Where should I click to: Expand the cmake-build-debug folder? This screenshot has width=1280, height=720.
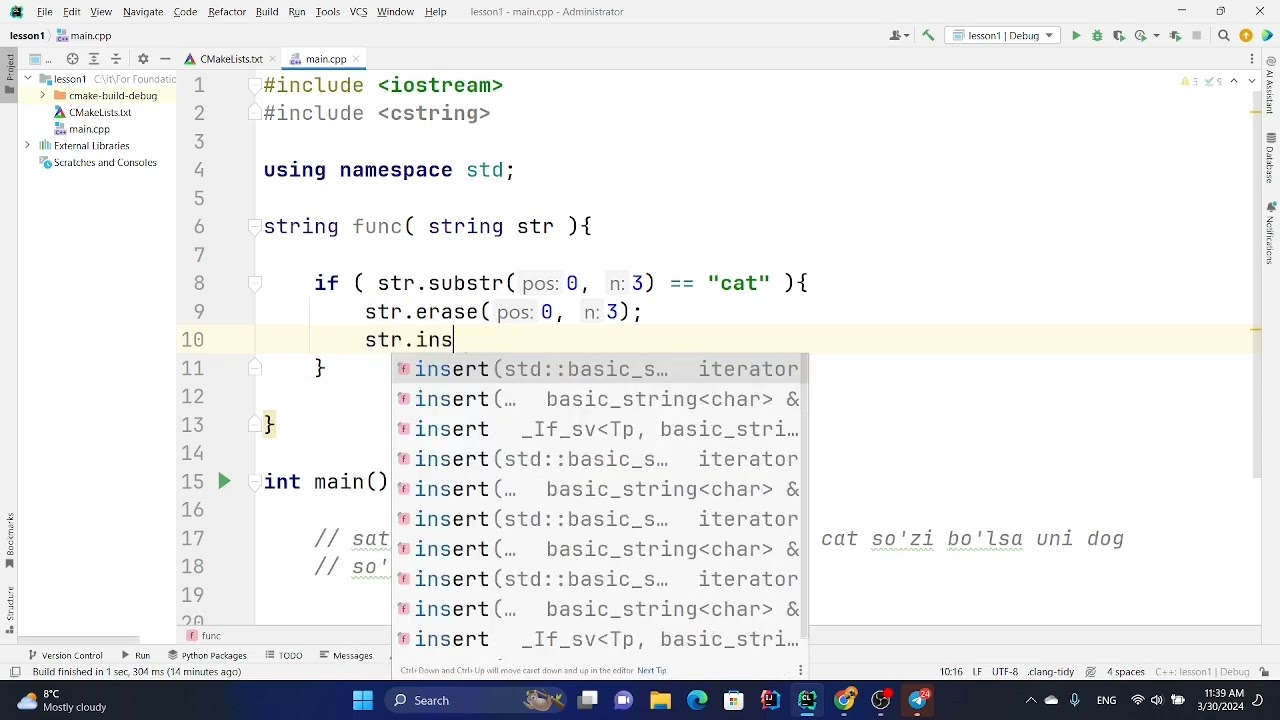[43, 96]
